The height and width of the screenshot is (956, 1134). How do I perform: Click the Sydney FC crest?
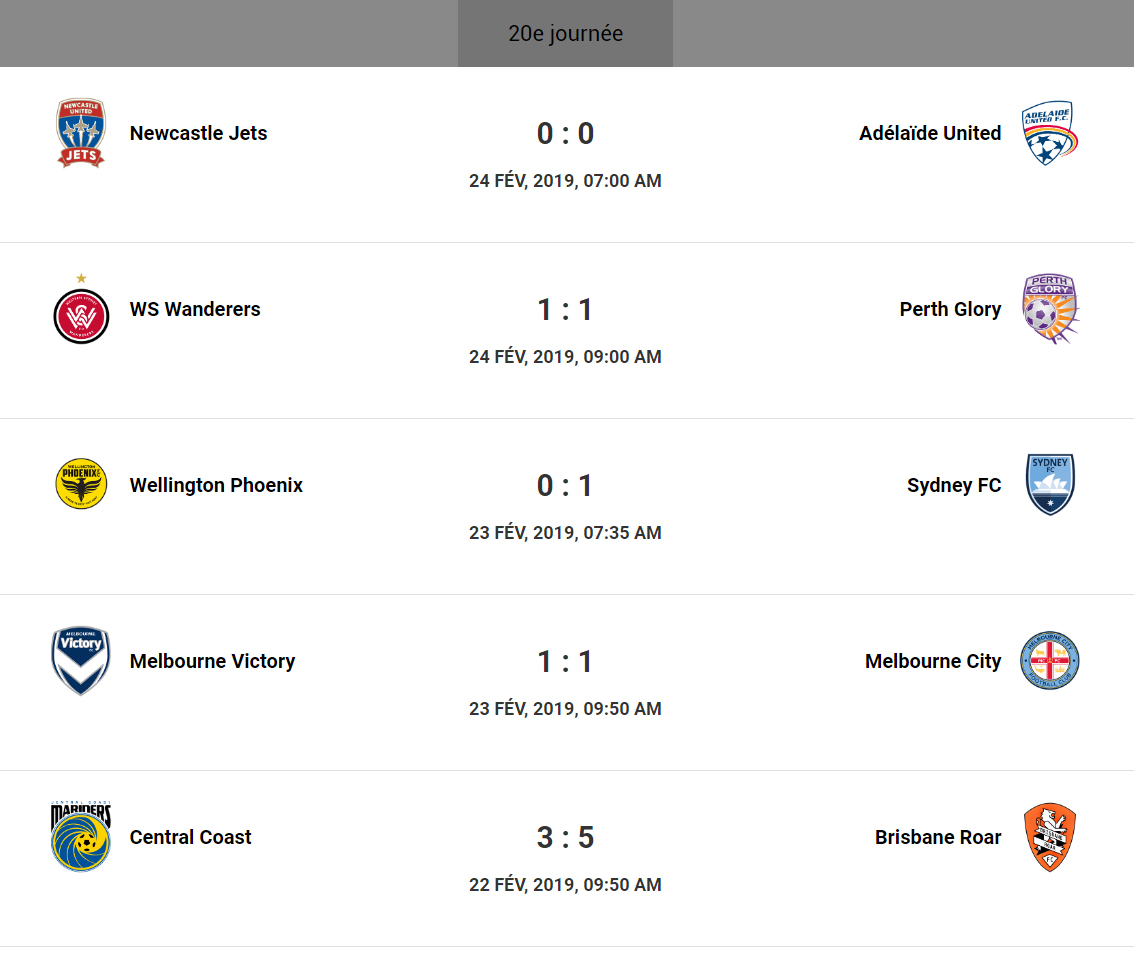point(1049,485)
